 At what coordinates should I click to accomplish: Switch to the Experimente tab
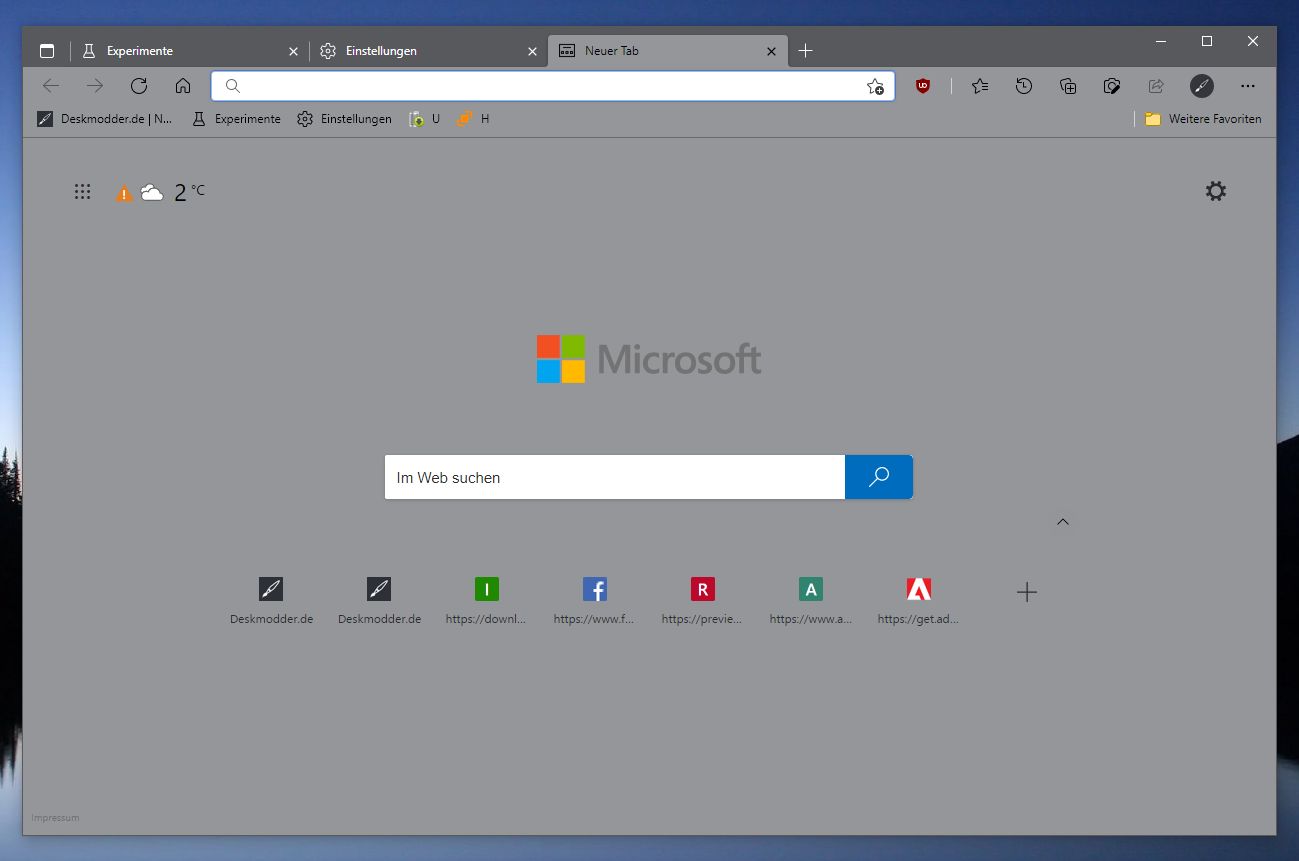pos(188,51)
